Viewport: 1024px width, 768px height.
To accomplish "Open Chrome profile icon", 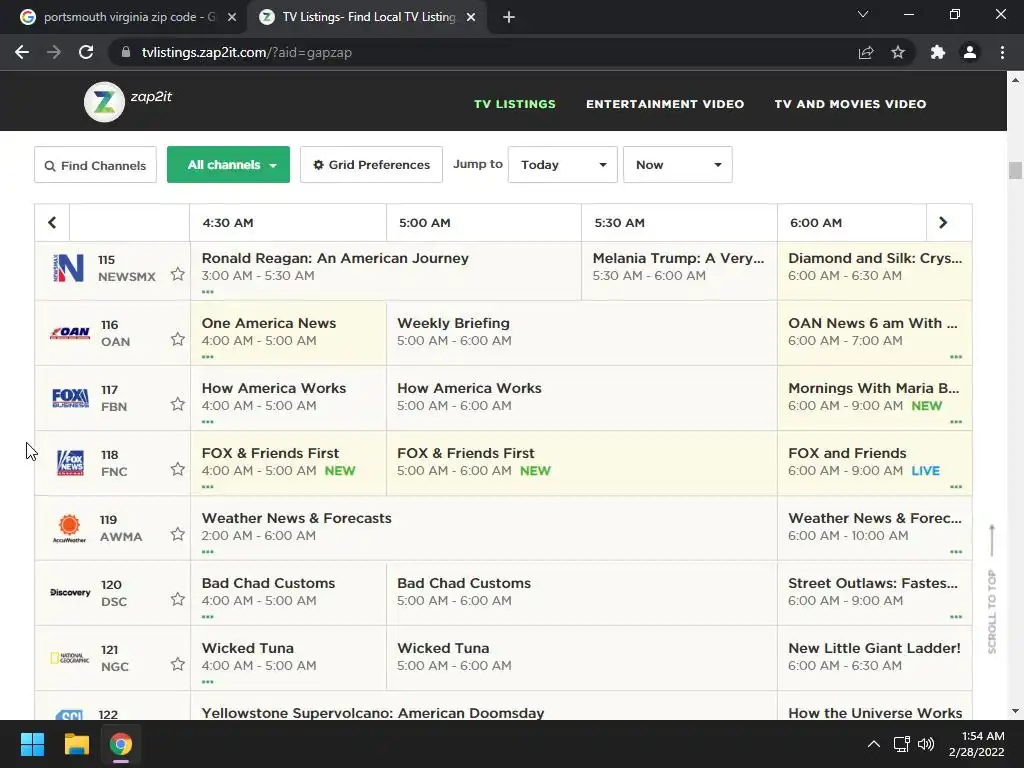I will point(970,52).
